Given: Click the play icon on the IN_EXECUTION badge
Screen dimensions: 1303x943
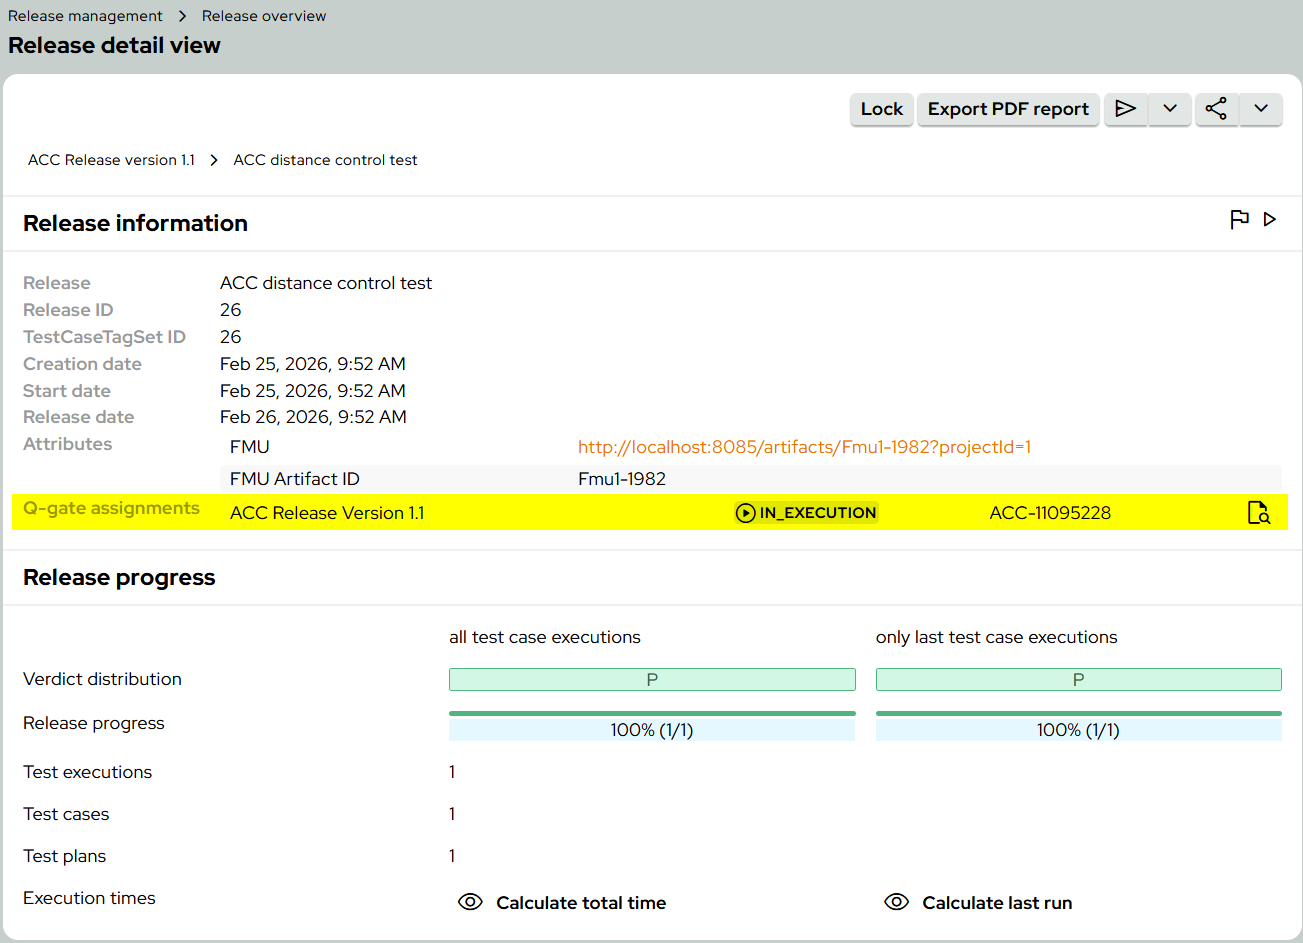Looking at the screenshot, I should [x=745, y=512].
